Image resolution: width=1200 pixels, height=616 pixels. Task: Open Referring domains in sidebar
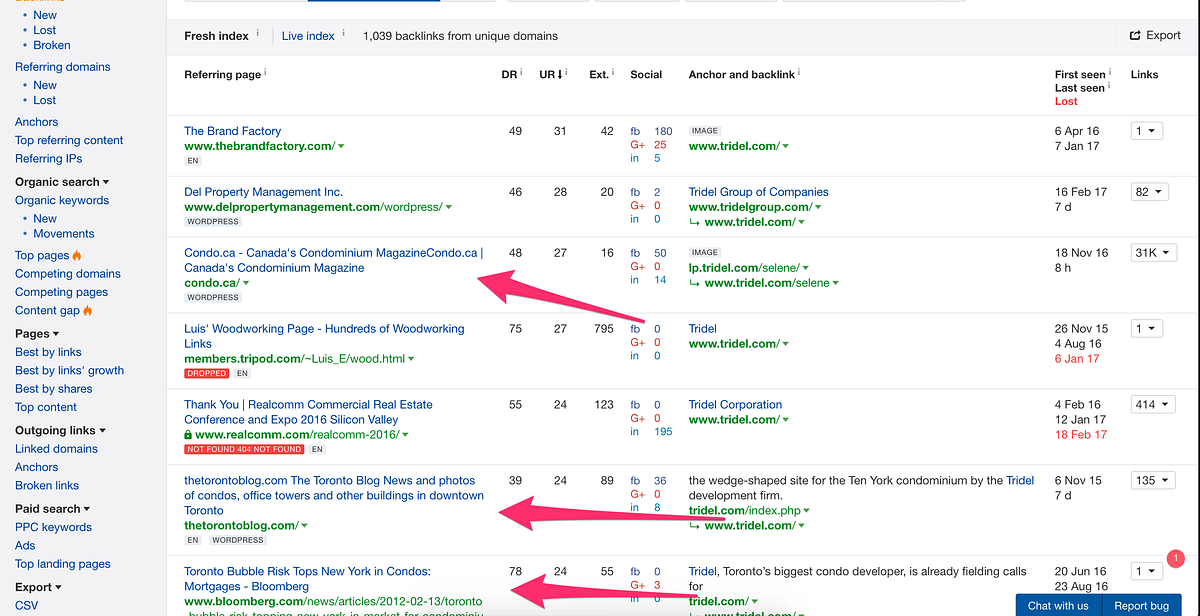63,67
